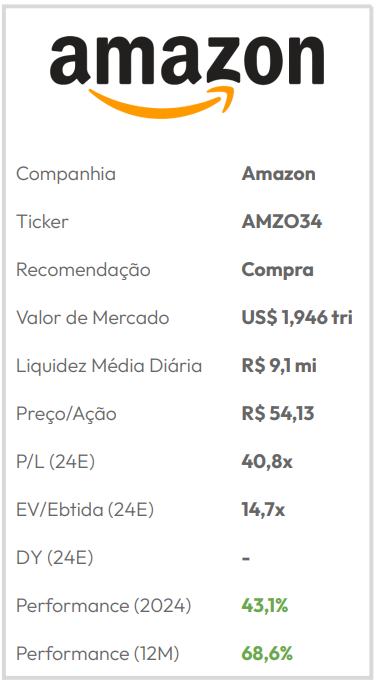375x682 pixels.
Task: Select the US$ 1,946 tri value
Action: click(297, 318)
